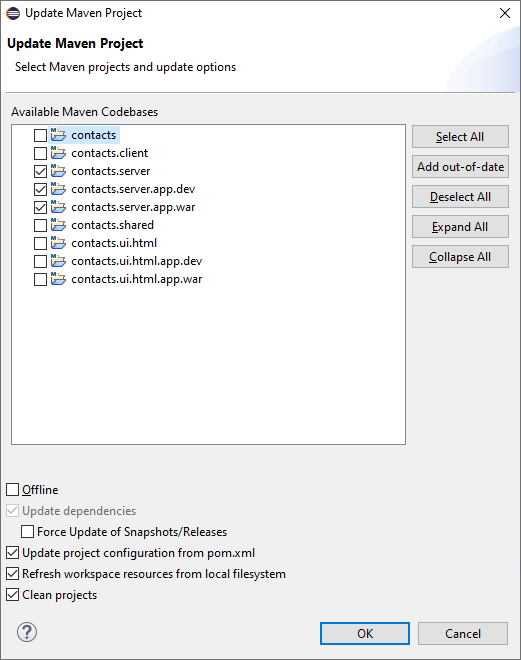Screen dimensions: 521x660
Task: Select the contacts row label
Action: pyautogui.click(x=93, y=135)
